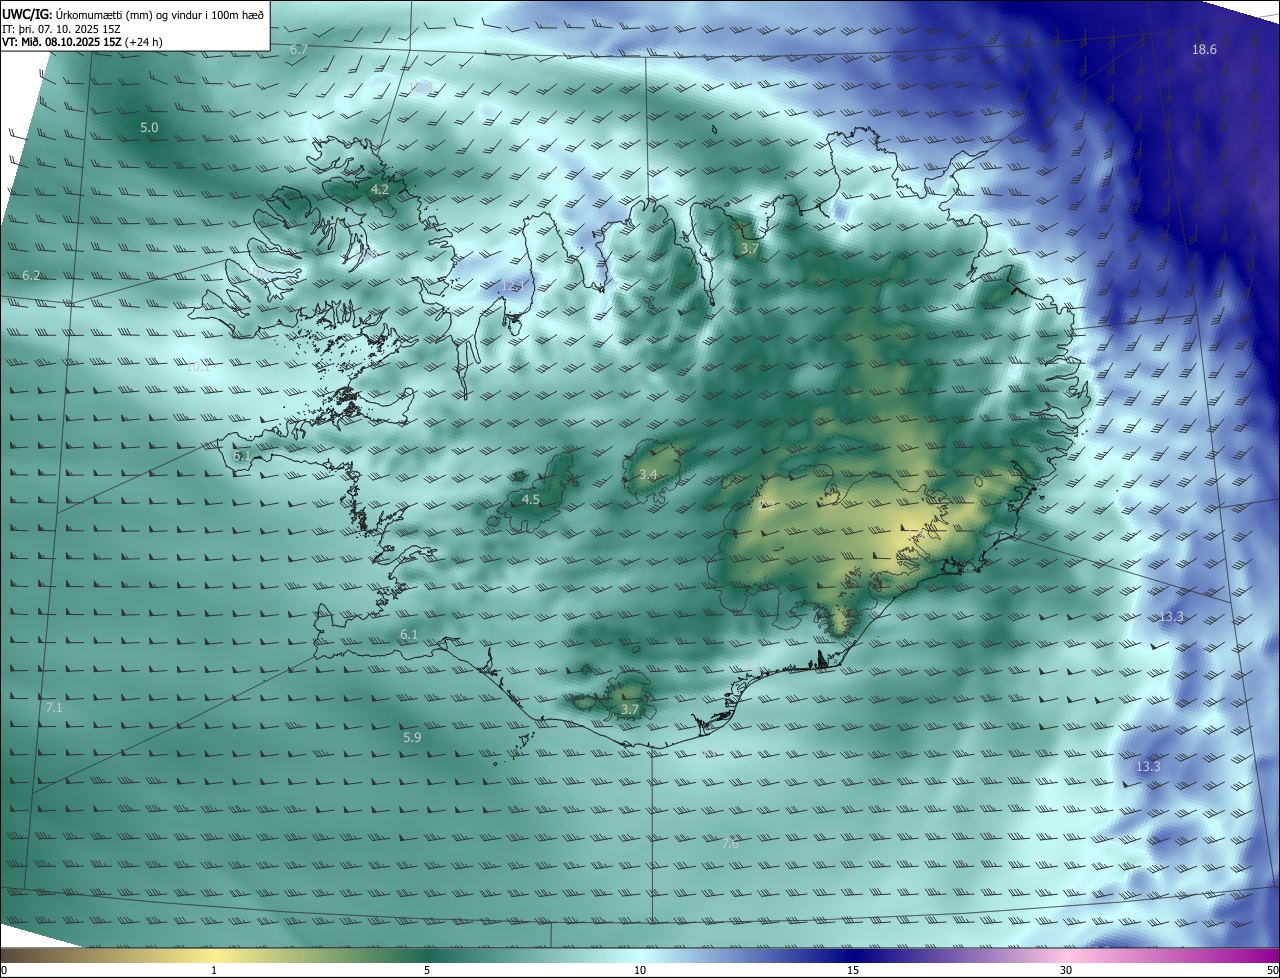
Task: Click the '30' tick on the color scale
Action: pyautogui.click(x=1066, y=970)
